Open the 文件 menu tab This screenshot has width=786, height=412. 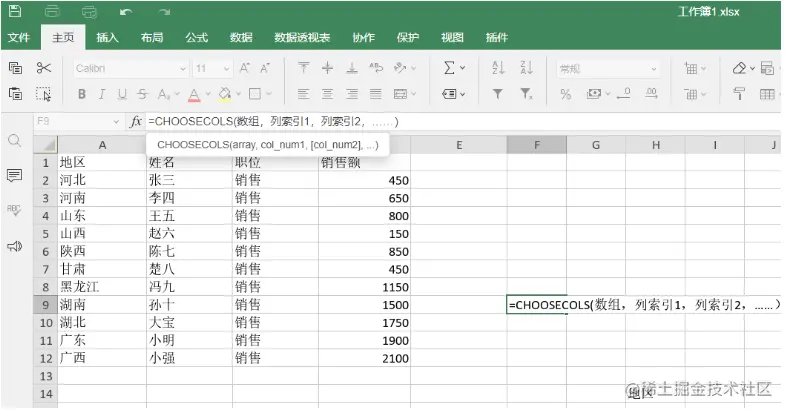(x=19, y=38)
